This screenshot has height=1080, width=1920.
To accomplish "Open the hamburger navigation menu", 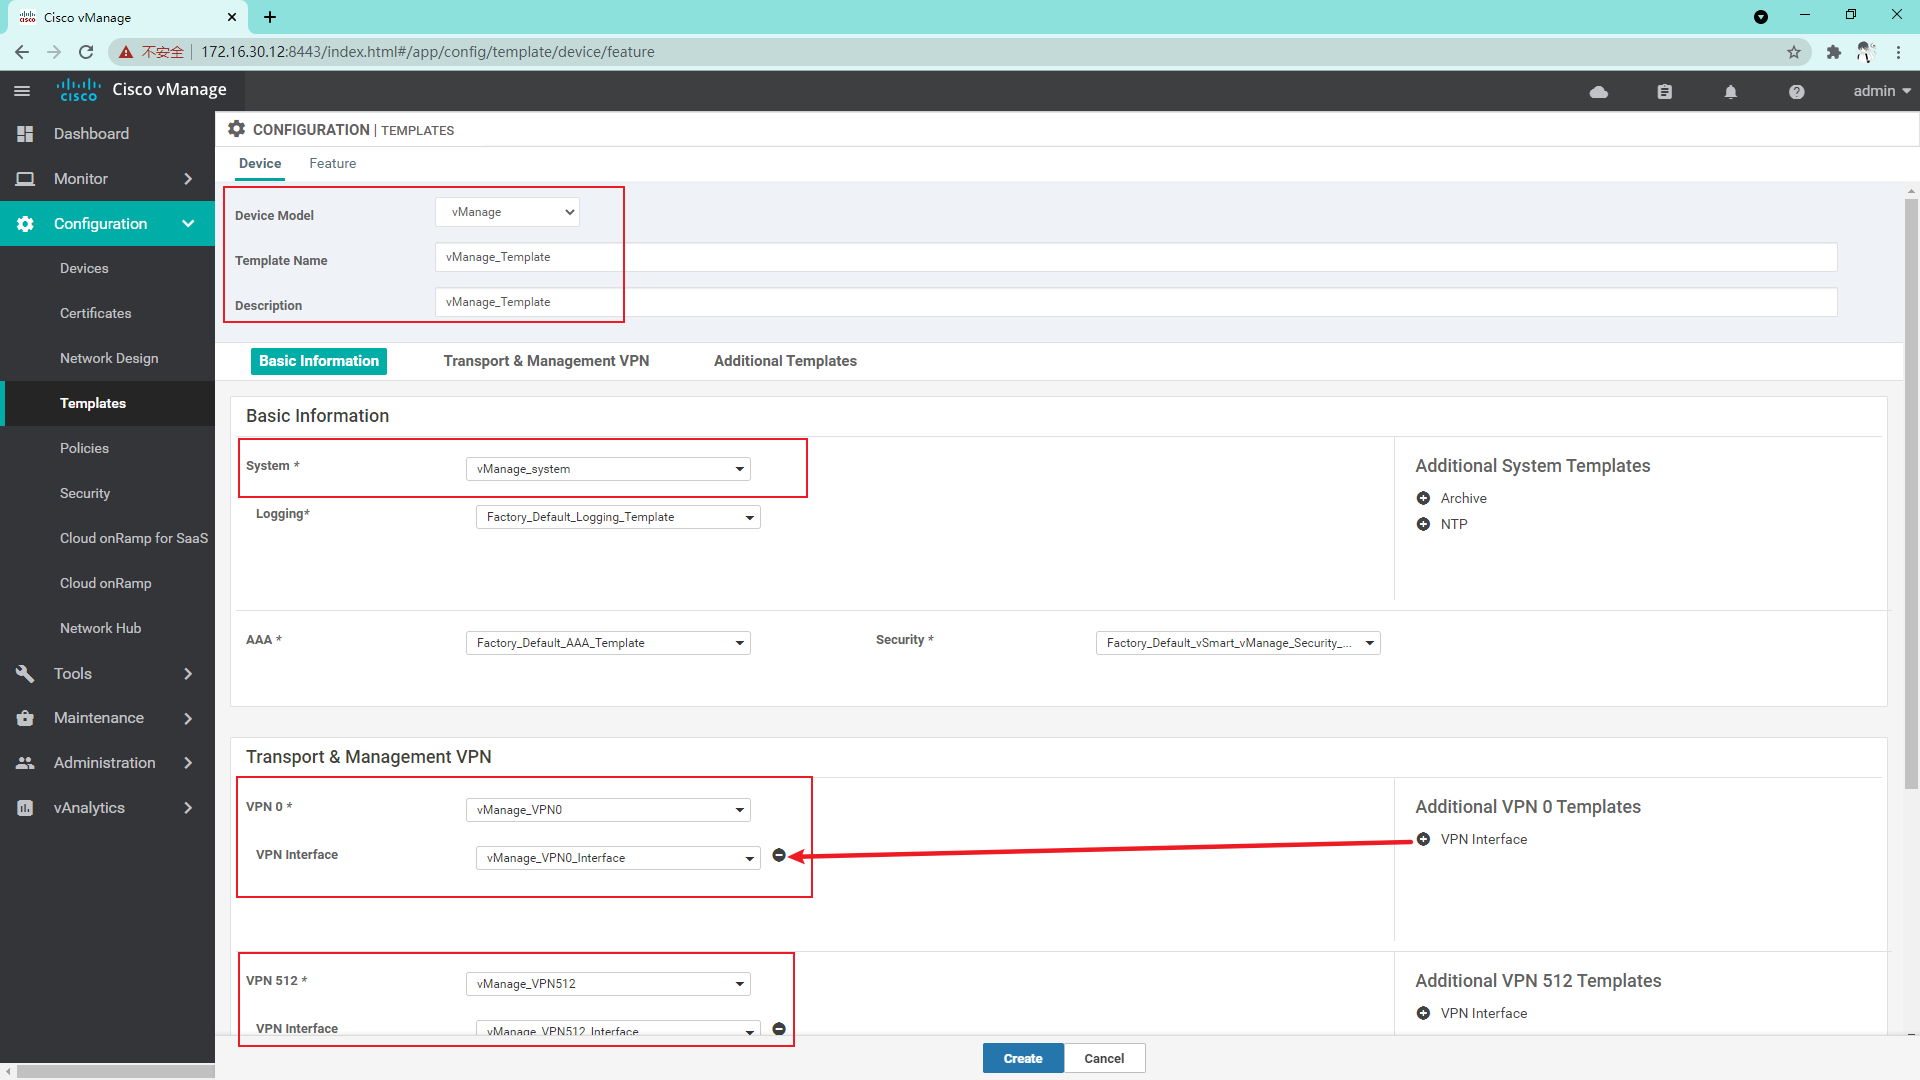I will point(22,90).
